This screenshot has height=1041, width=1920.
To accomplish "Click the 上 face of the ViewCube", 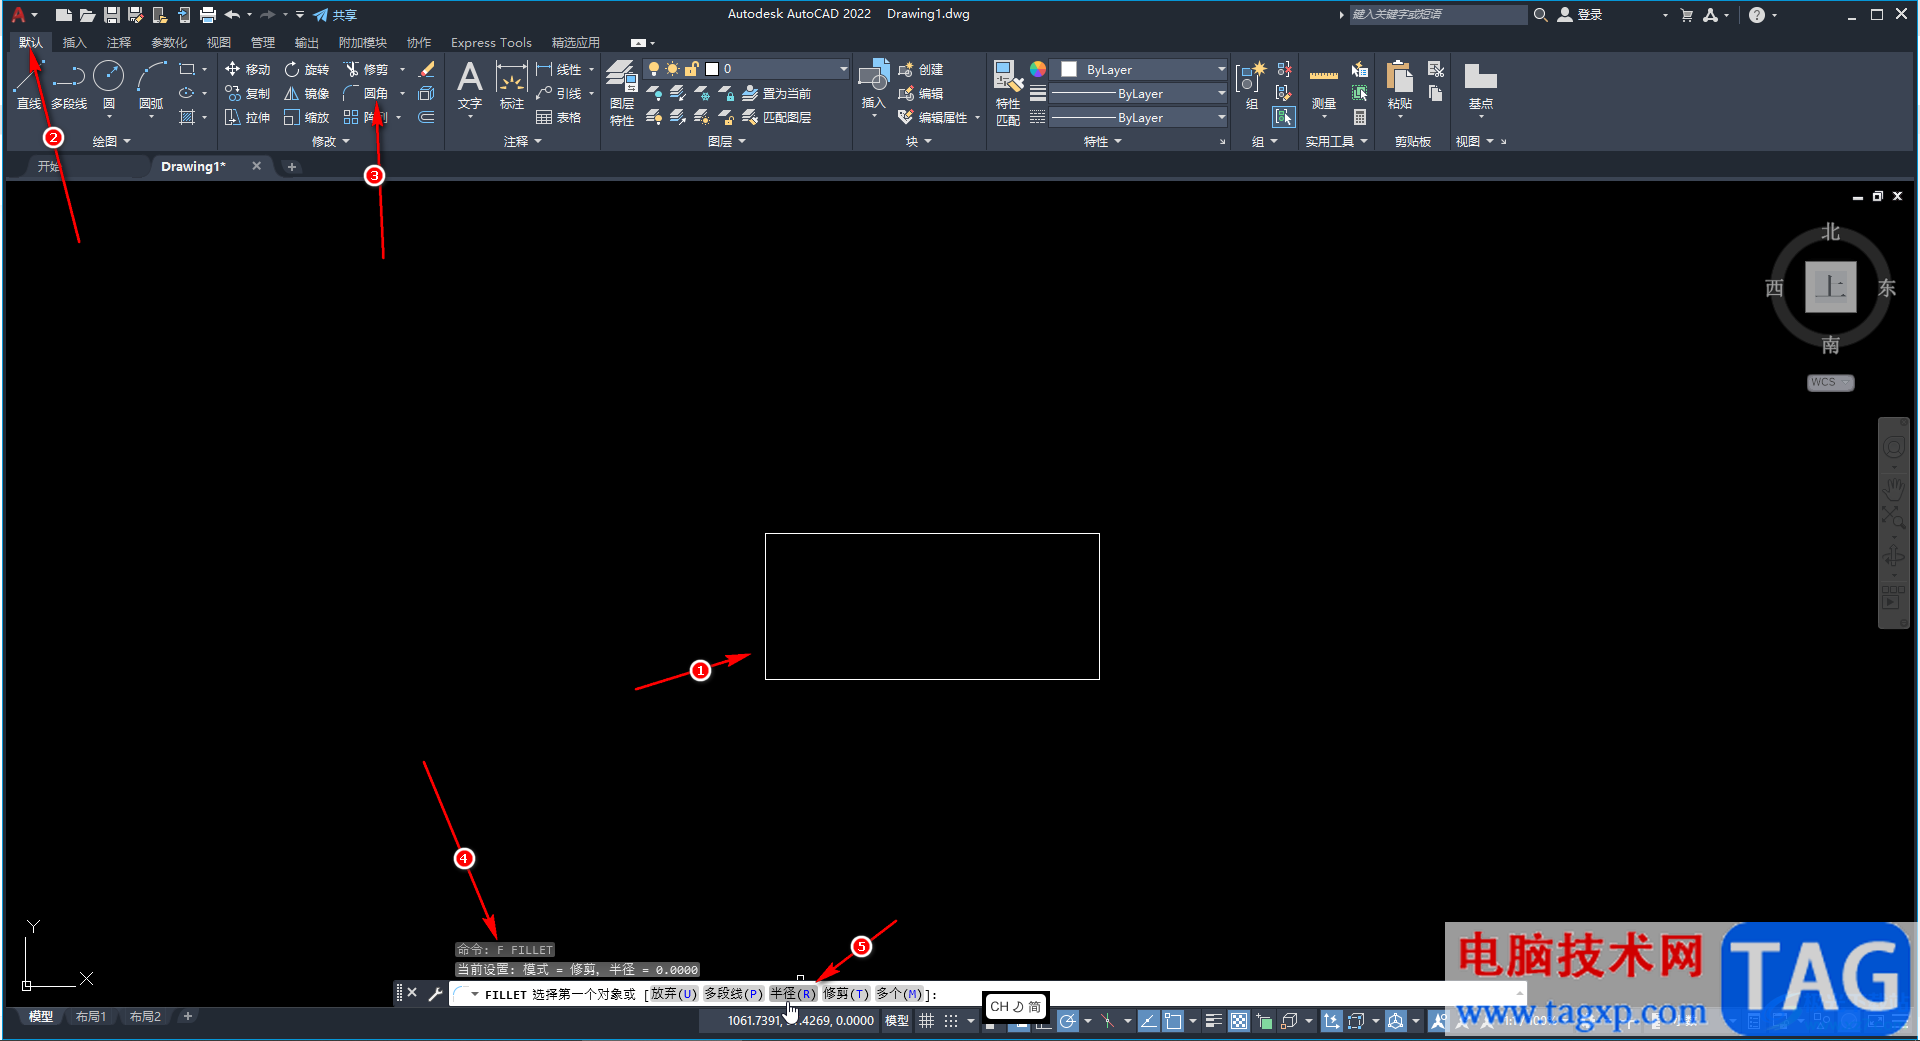I will (x=1830, y=287).
